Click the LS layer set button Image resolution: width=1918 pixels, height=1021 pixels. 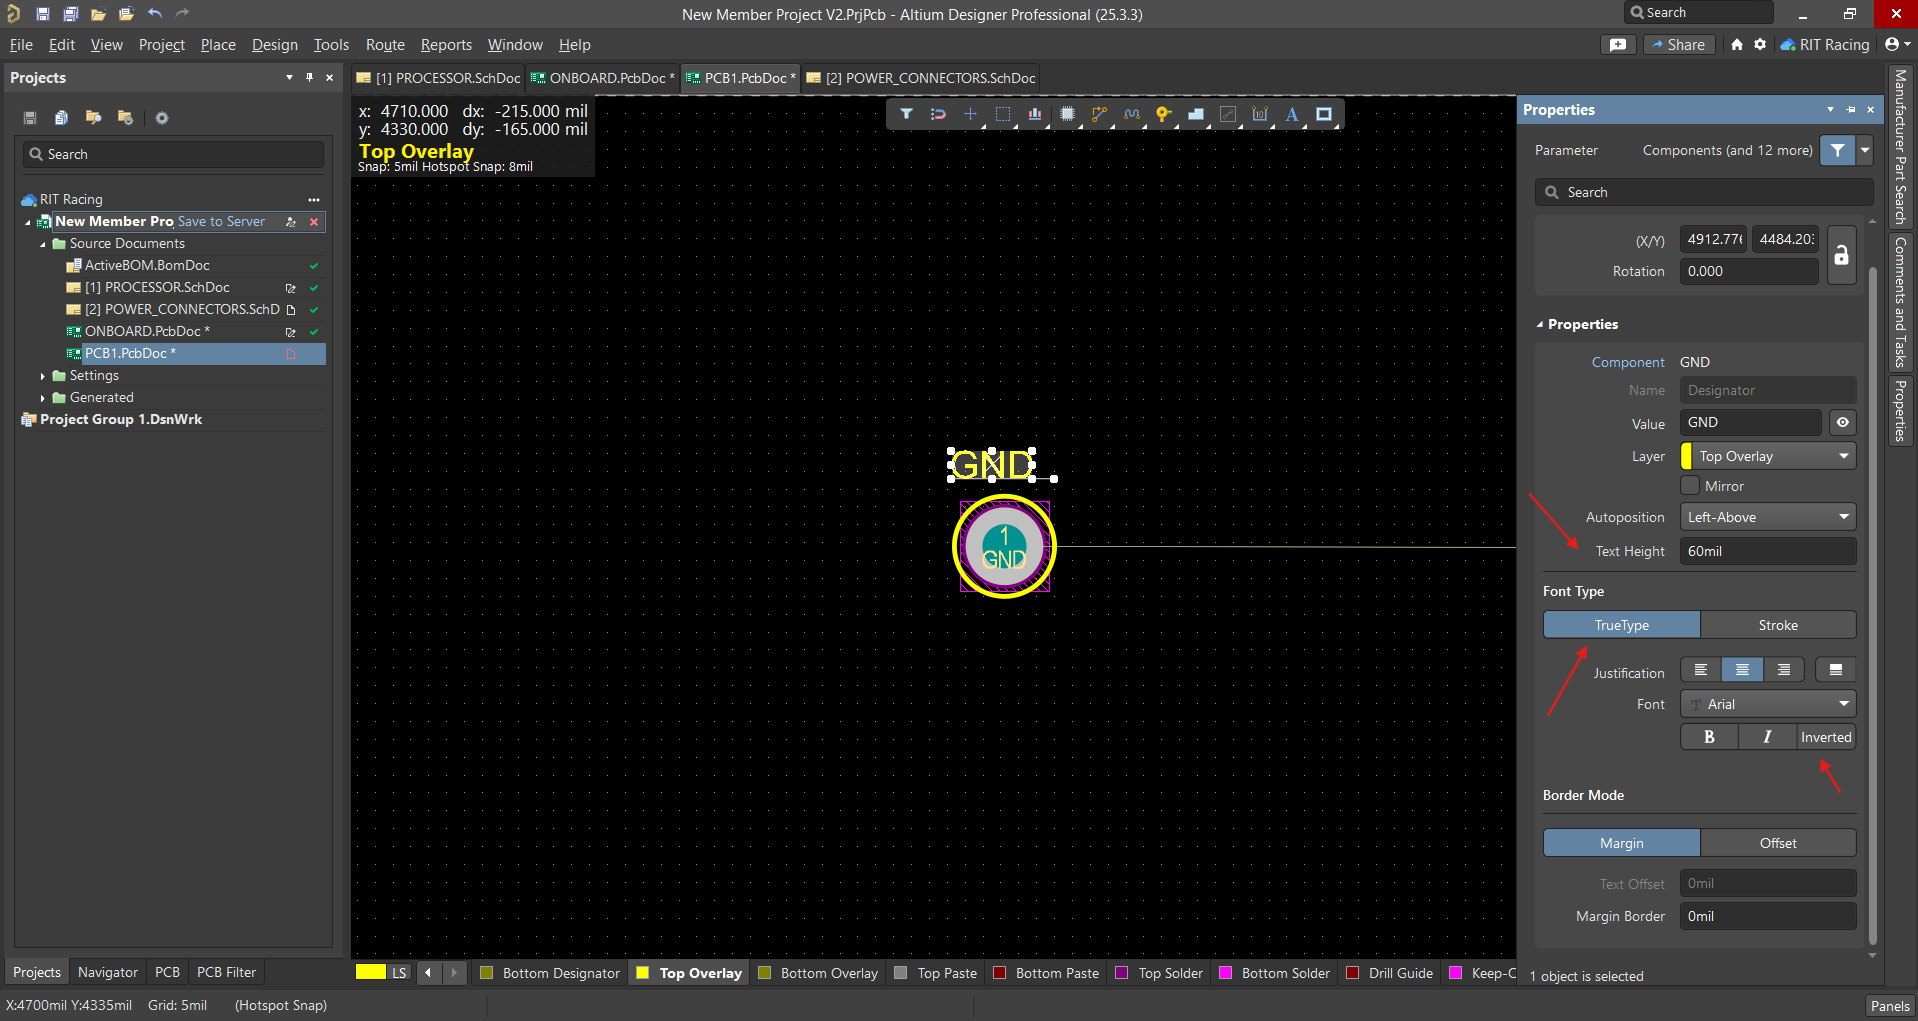[399, 973]
